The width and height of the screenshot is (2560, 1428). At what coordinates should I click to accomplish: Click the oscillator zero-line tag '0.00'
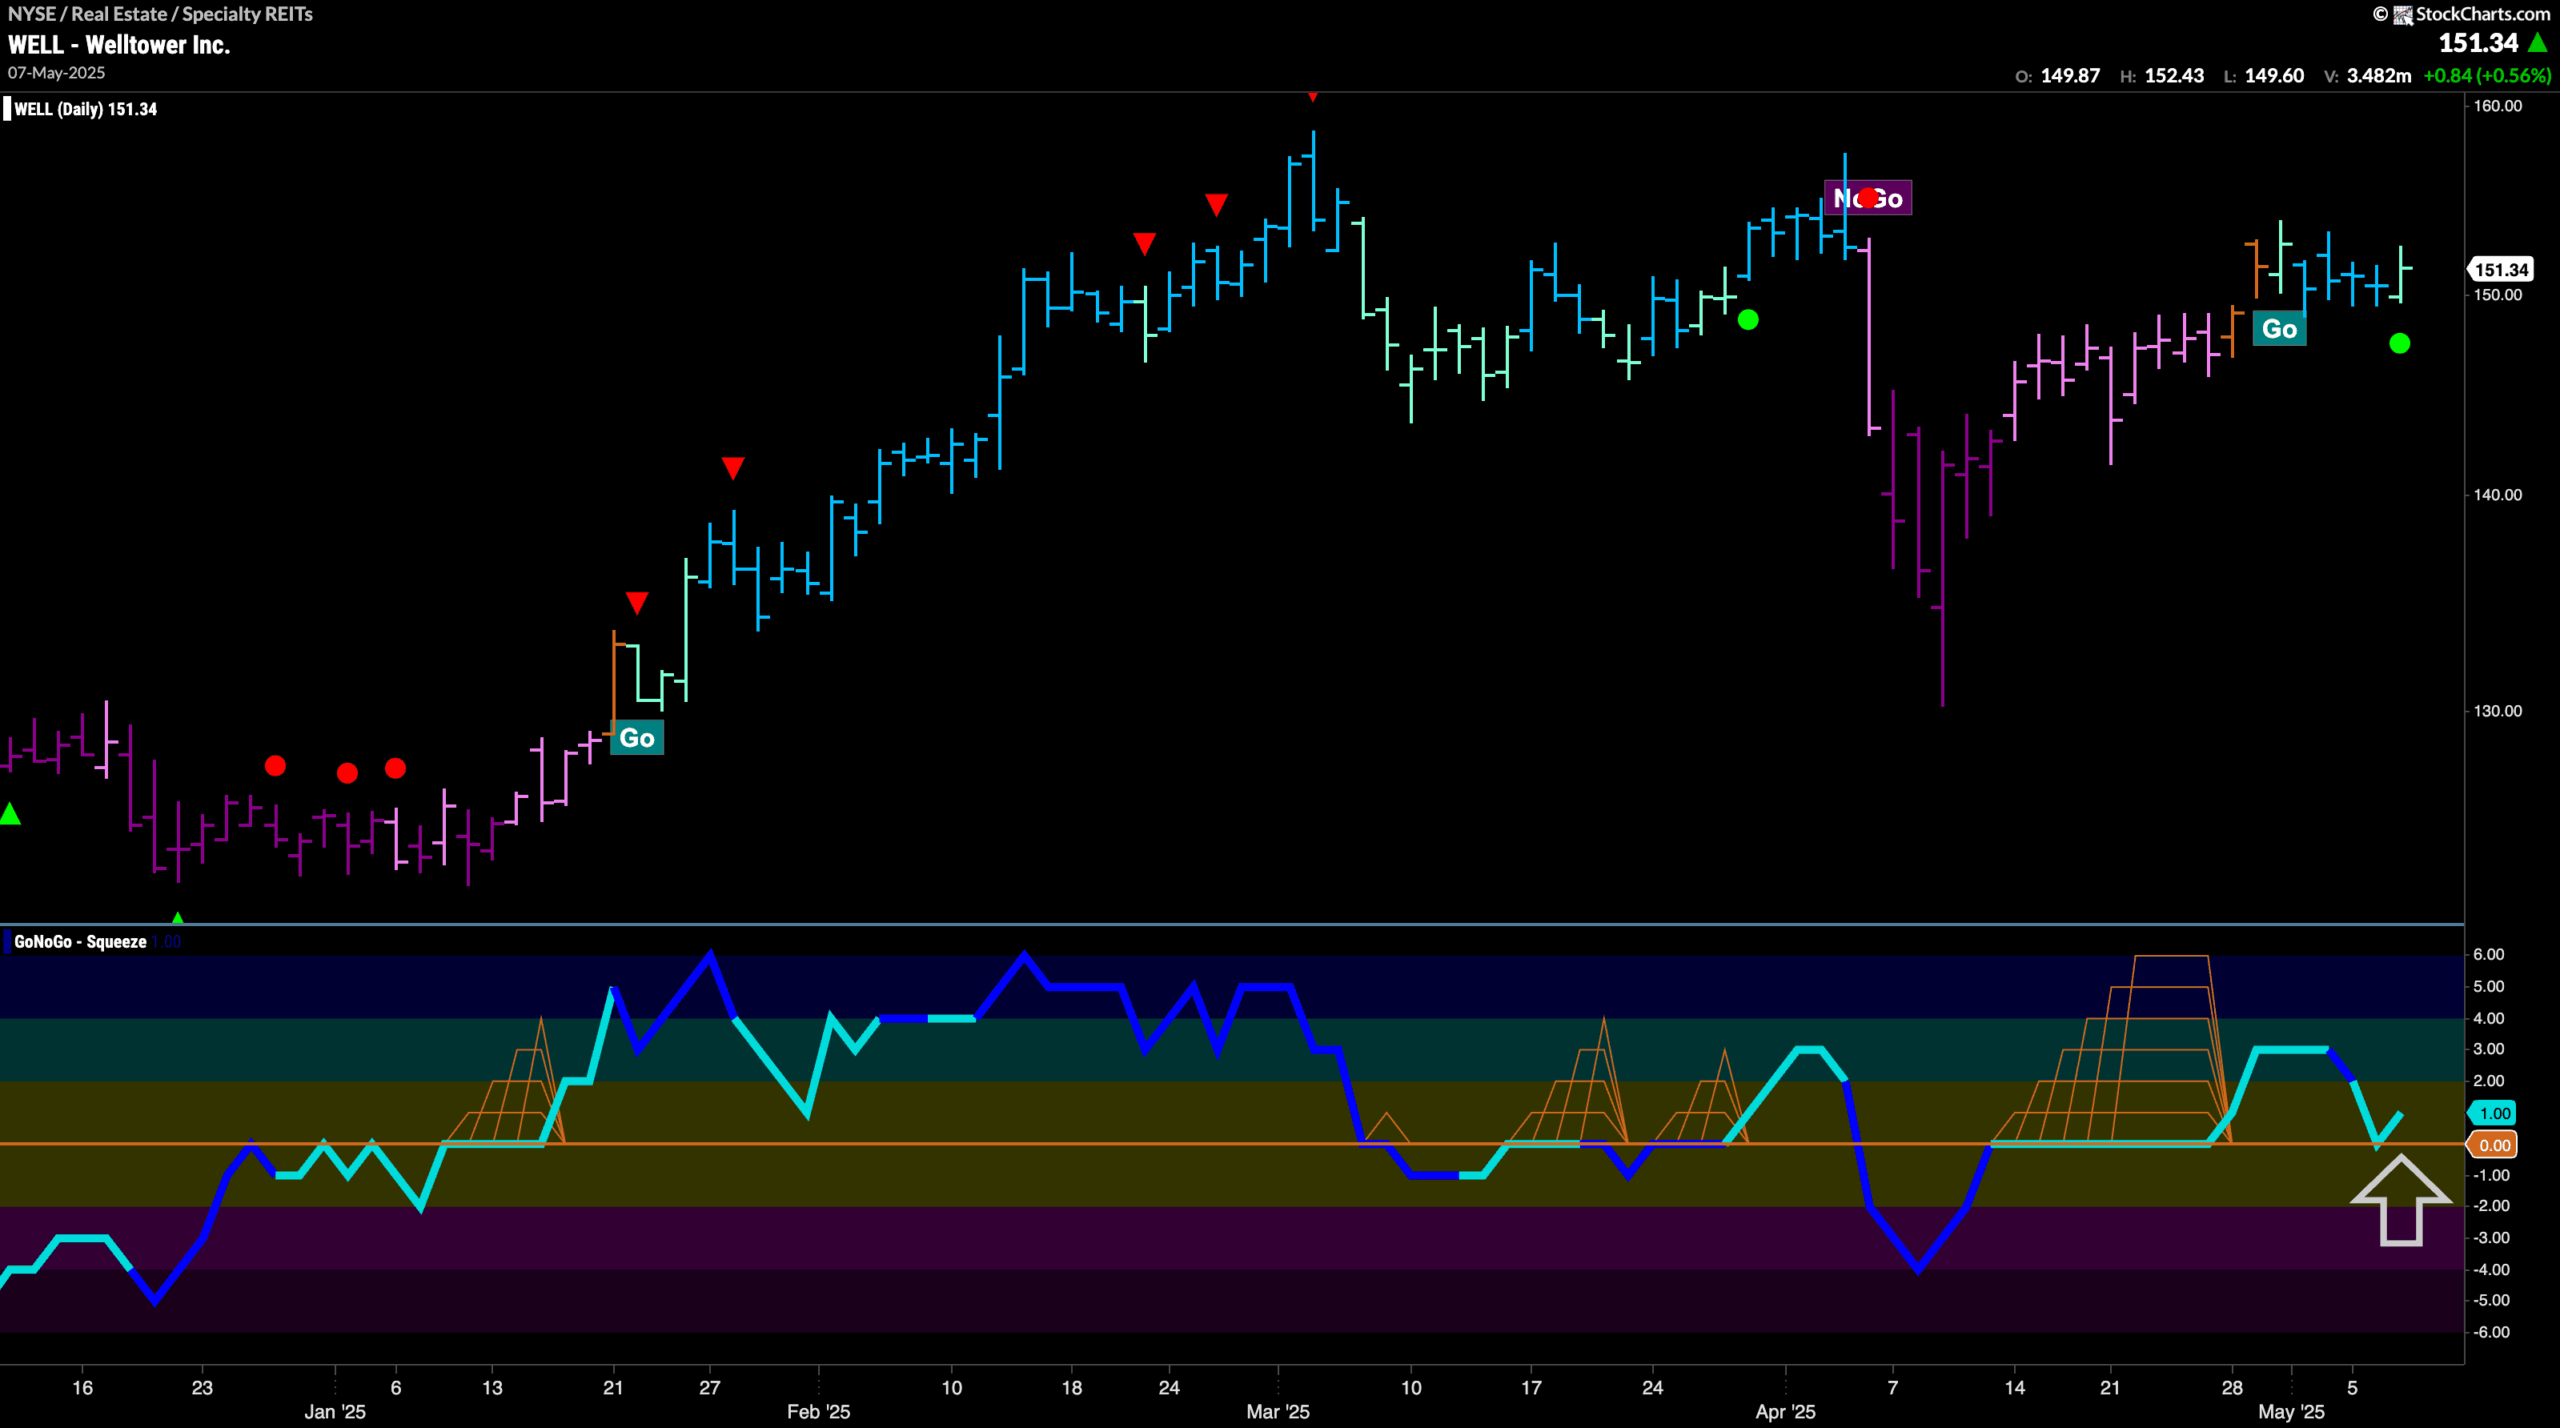pyautogui.click(x=2494, y=1145)
